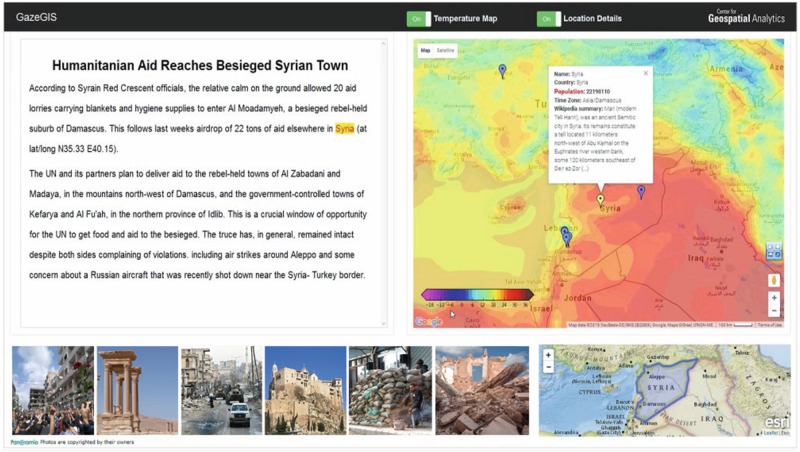Click the blue marker cluster near Lebanon
Image resolution: width=800 pixels, height=452 pixels.
click(565, 236)
